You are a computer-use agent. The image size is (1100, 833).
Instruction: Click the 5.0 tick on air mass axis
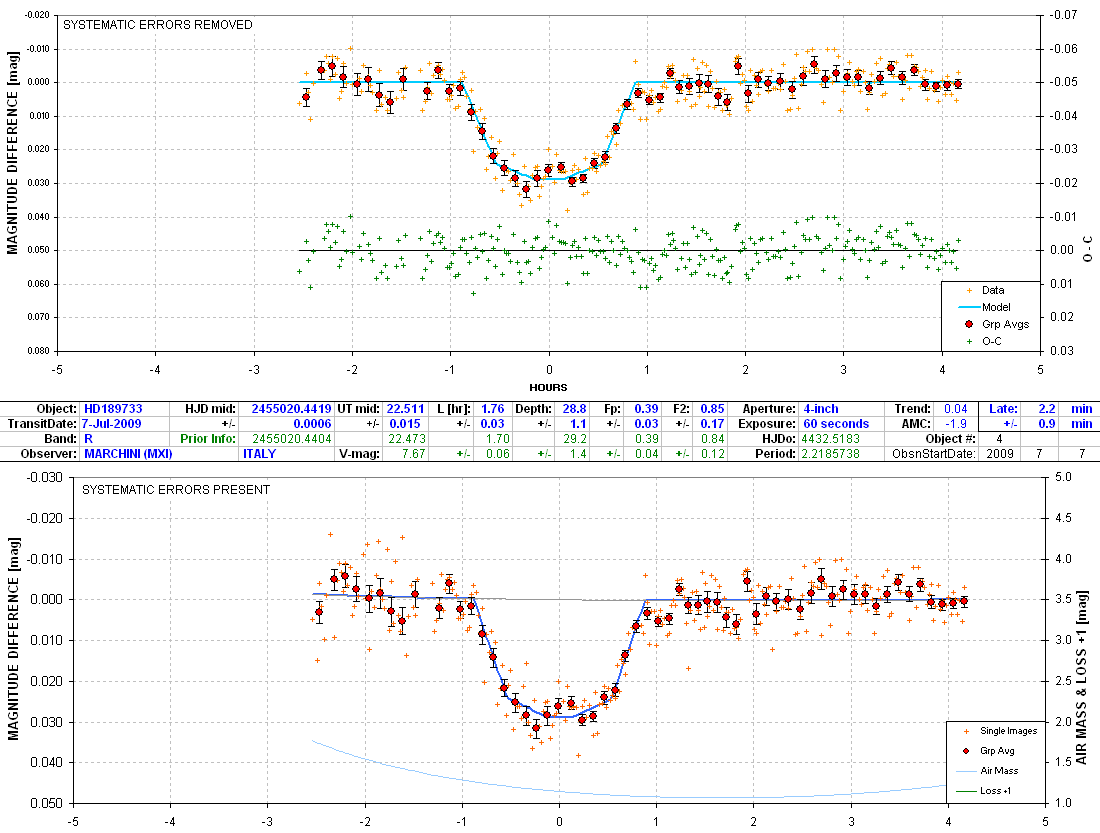click(x=1064, y=477)
